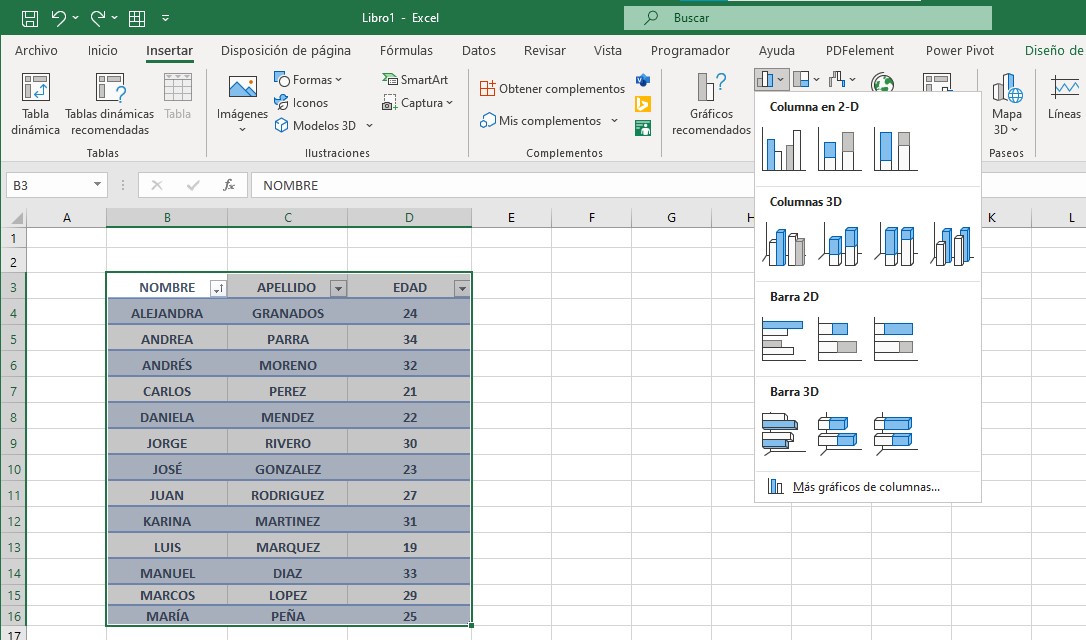Save the workbook from Quick Access toolbar
The width and height of the screenshot is (1086, 640).
point(28,17)
